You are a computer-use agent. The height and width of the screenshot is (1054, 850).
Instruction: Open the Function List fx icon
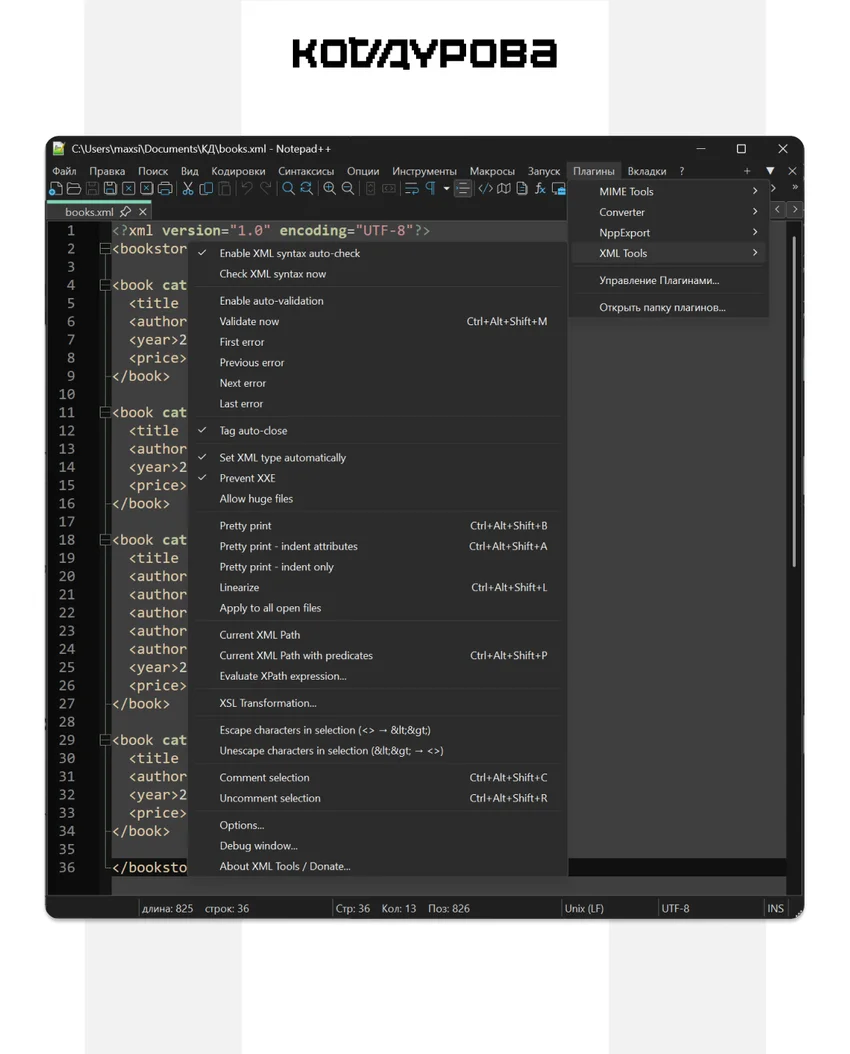540,189
